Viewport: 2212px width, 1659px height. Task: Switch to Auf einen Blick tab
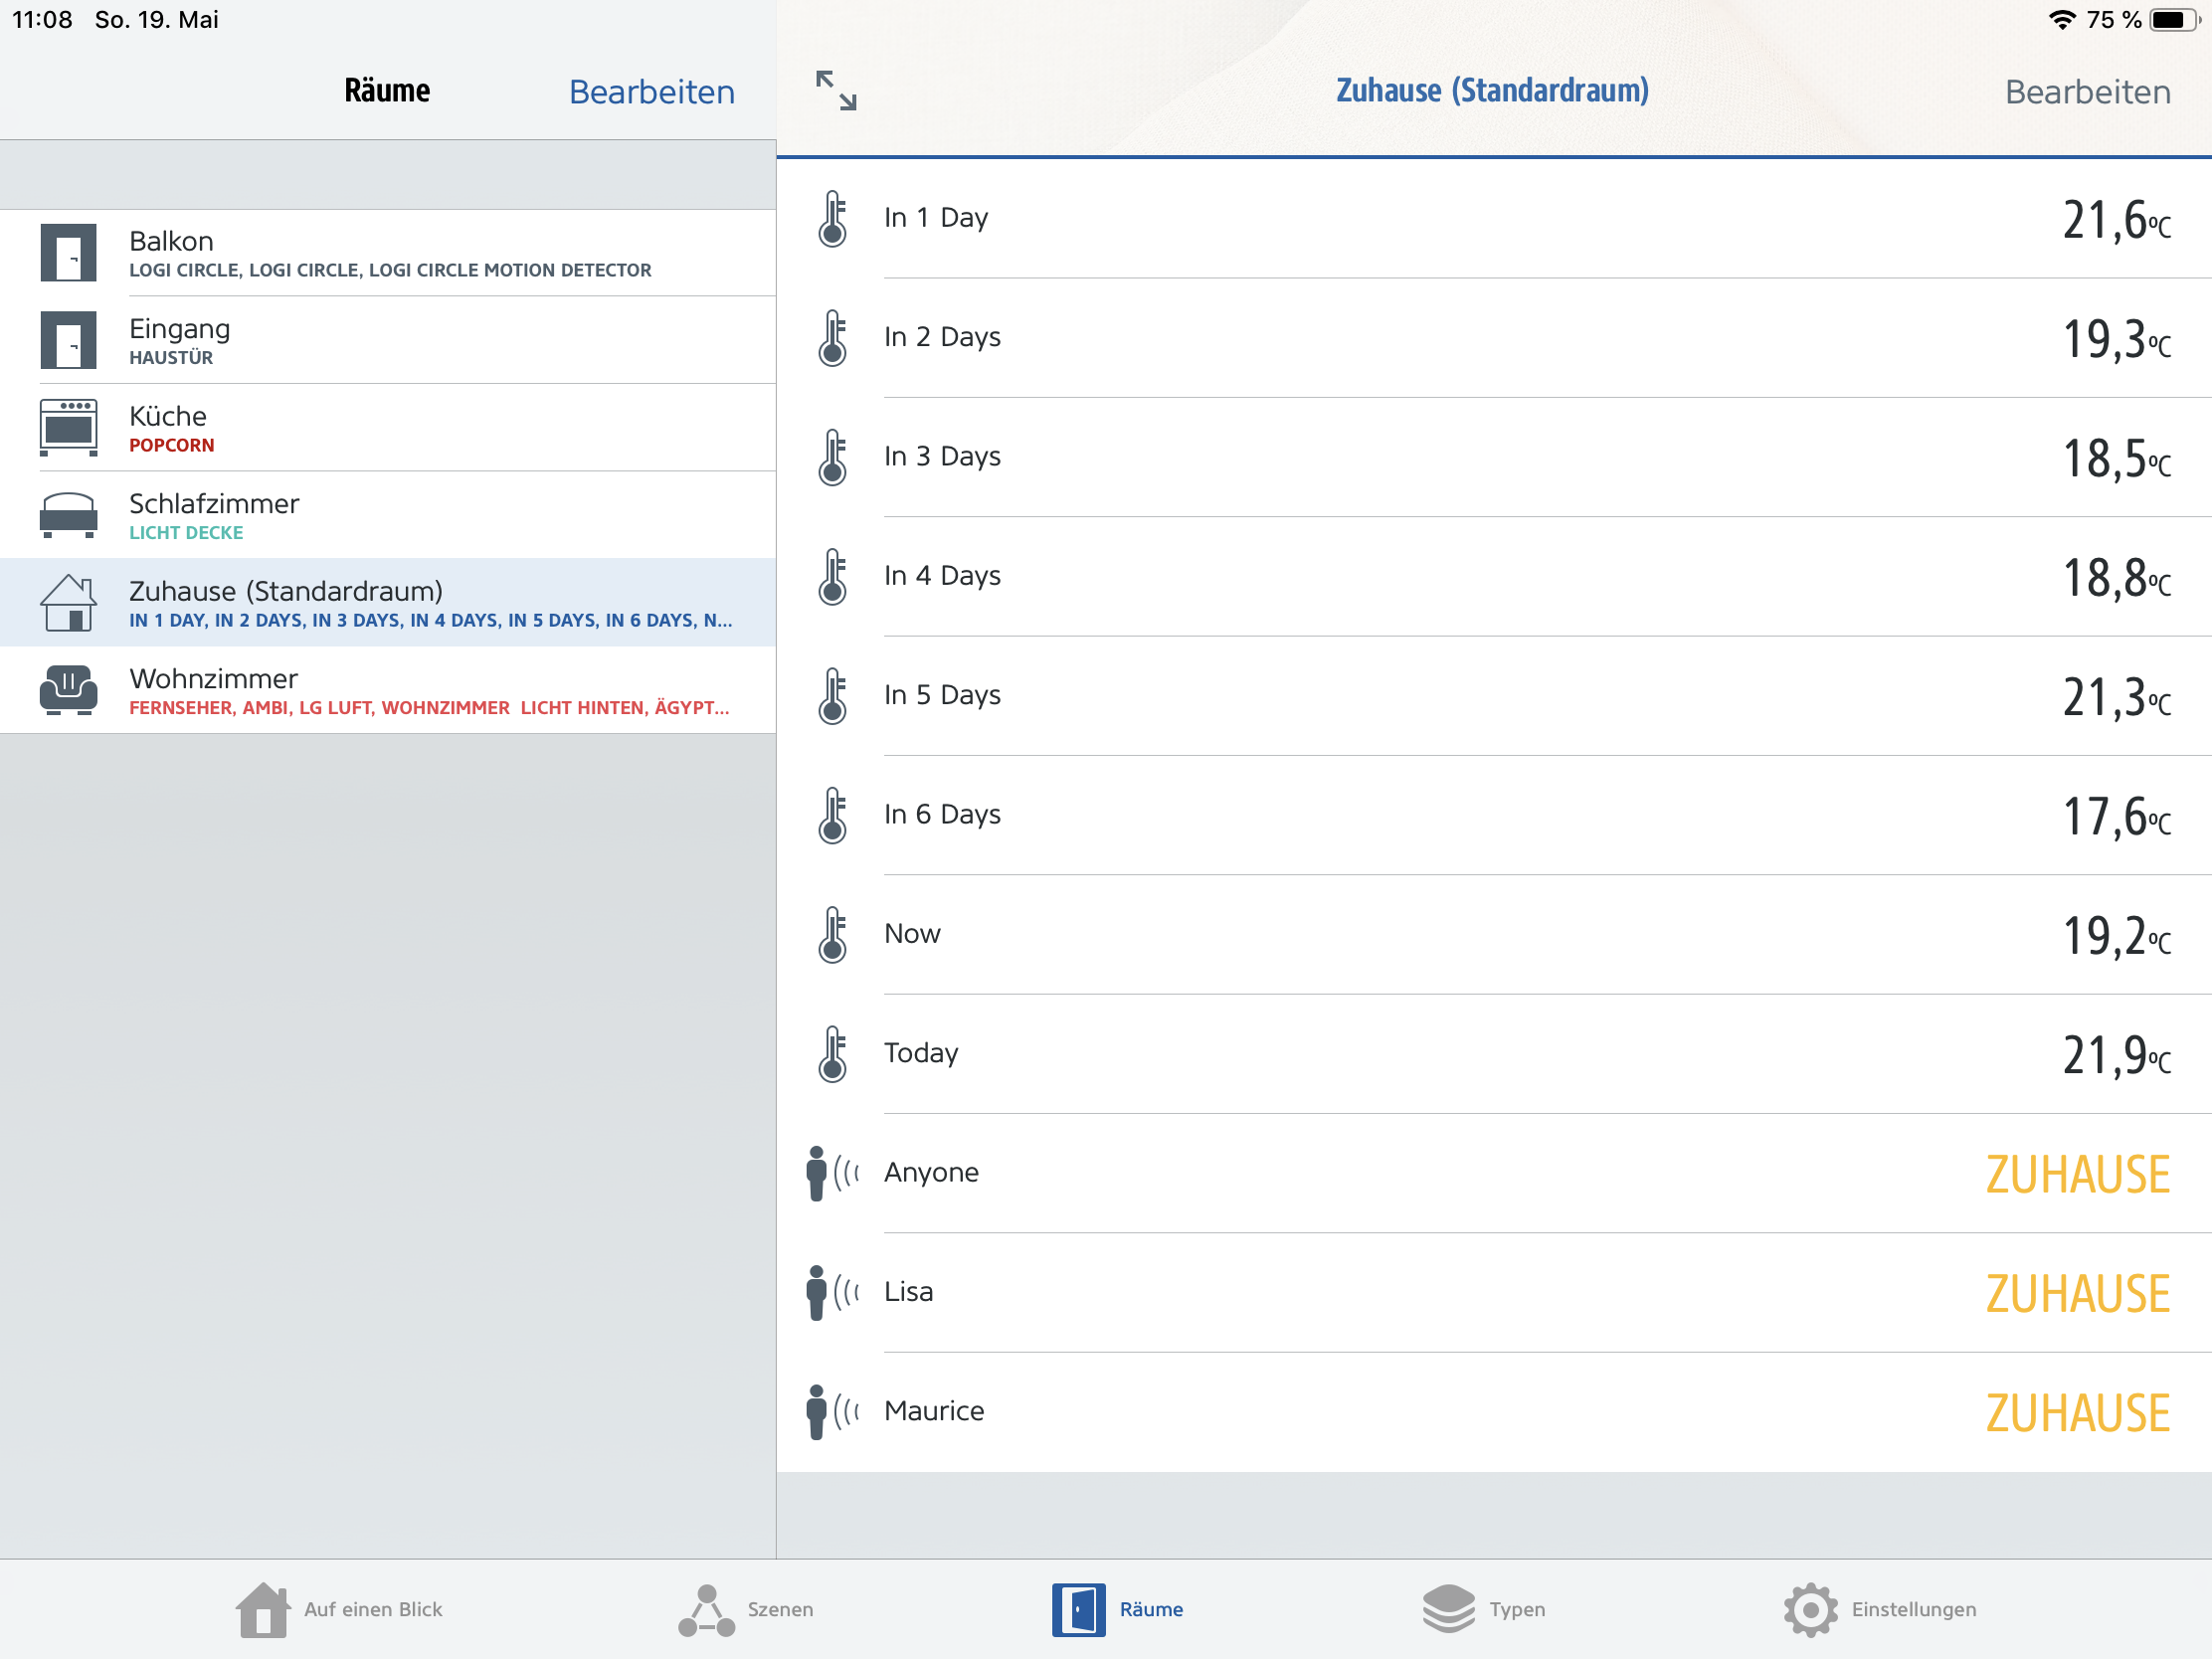click(x=340, y=1609)
